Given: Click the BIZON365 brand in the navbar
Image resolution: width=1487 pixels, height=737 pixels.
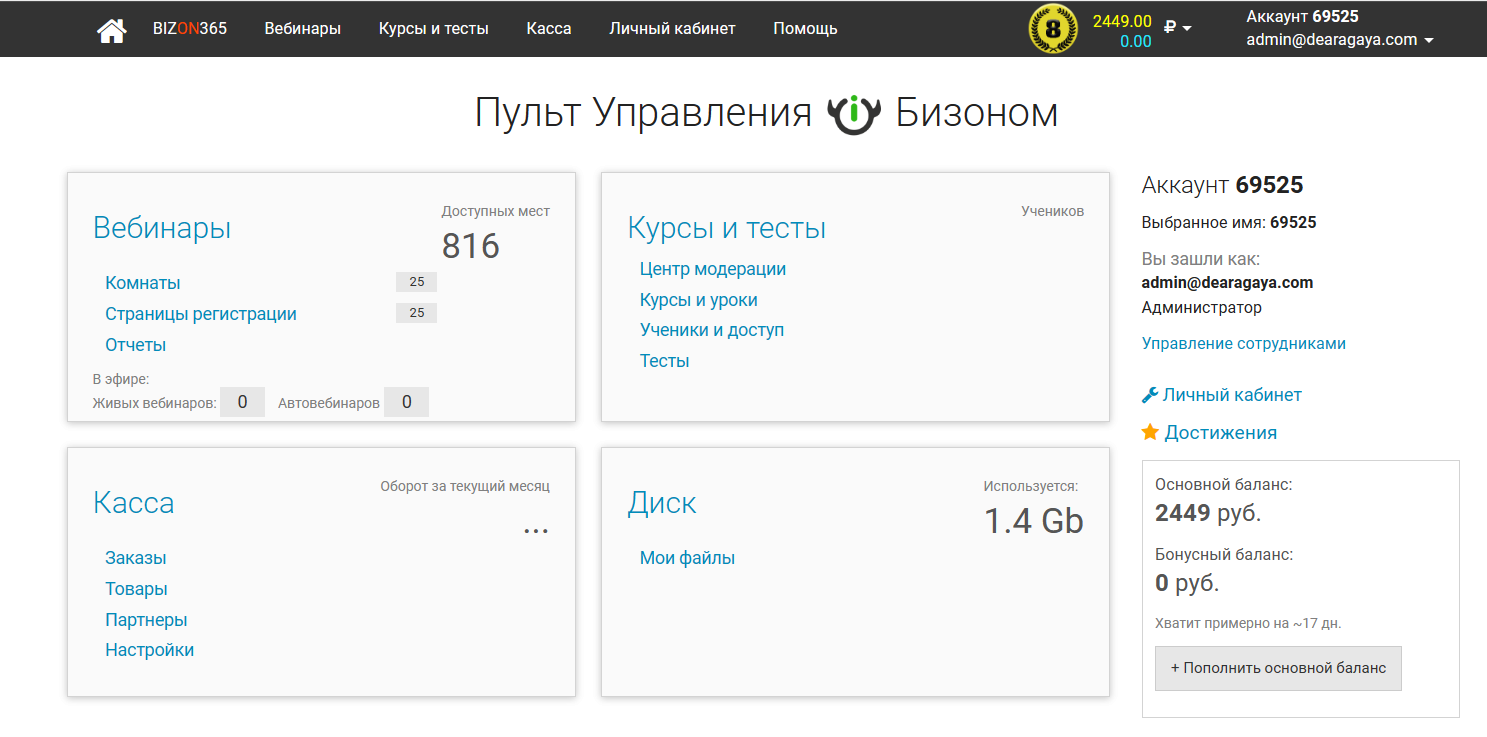Looking at the screenshot, I should click(190, 29).
